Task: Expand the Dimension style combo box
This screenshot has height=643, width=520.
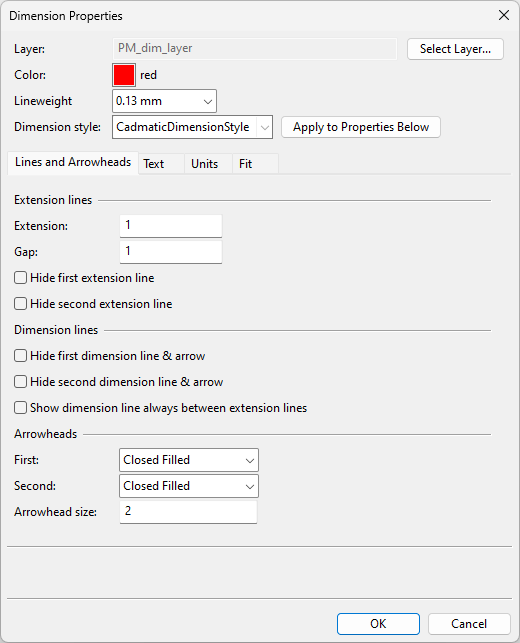Action: pyautogui.click(x=265, y=127)
